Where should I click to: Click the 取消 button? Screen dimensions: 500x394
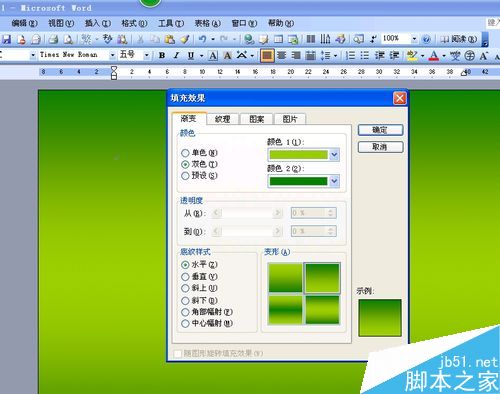(x=380, y=147)
